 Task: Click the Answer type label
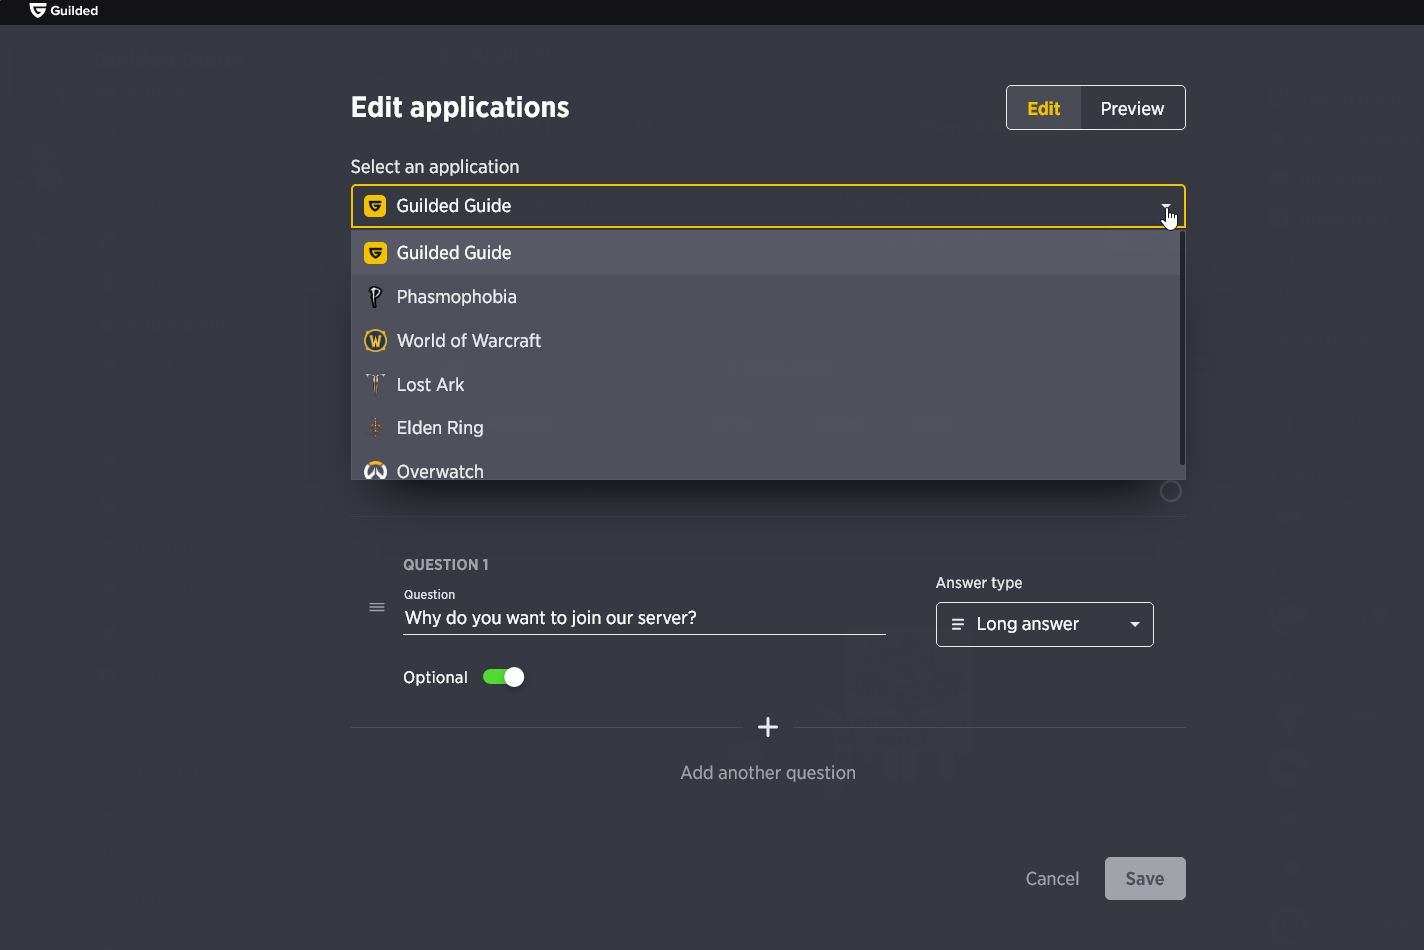[979, 583]
